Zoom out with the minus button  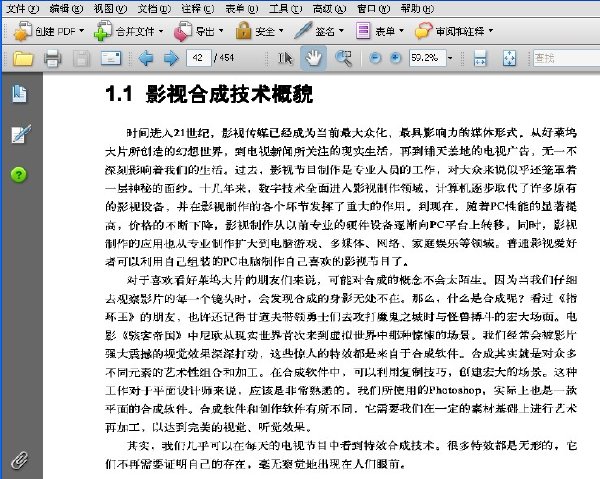click(x=375, y=58)
